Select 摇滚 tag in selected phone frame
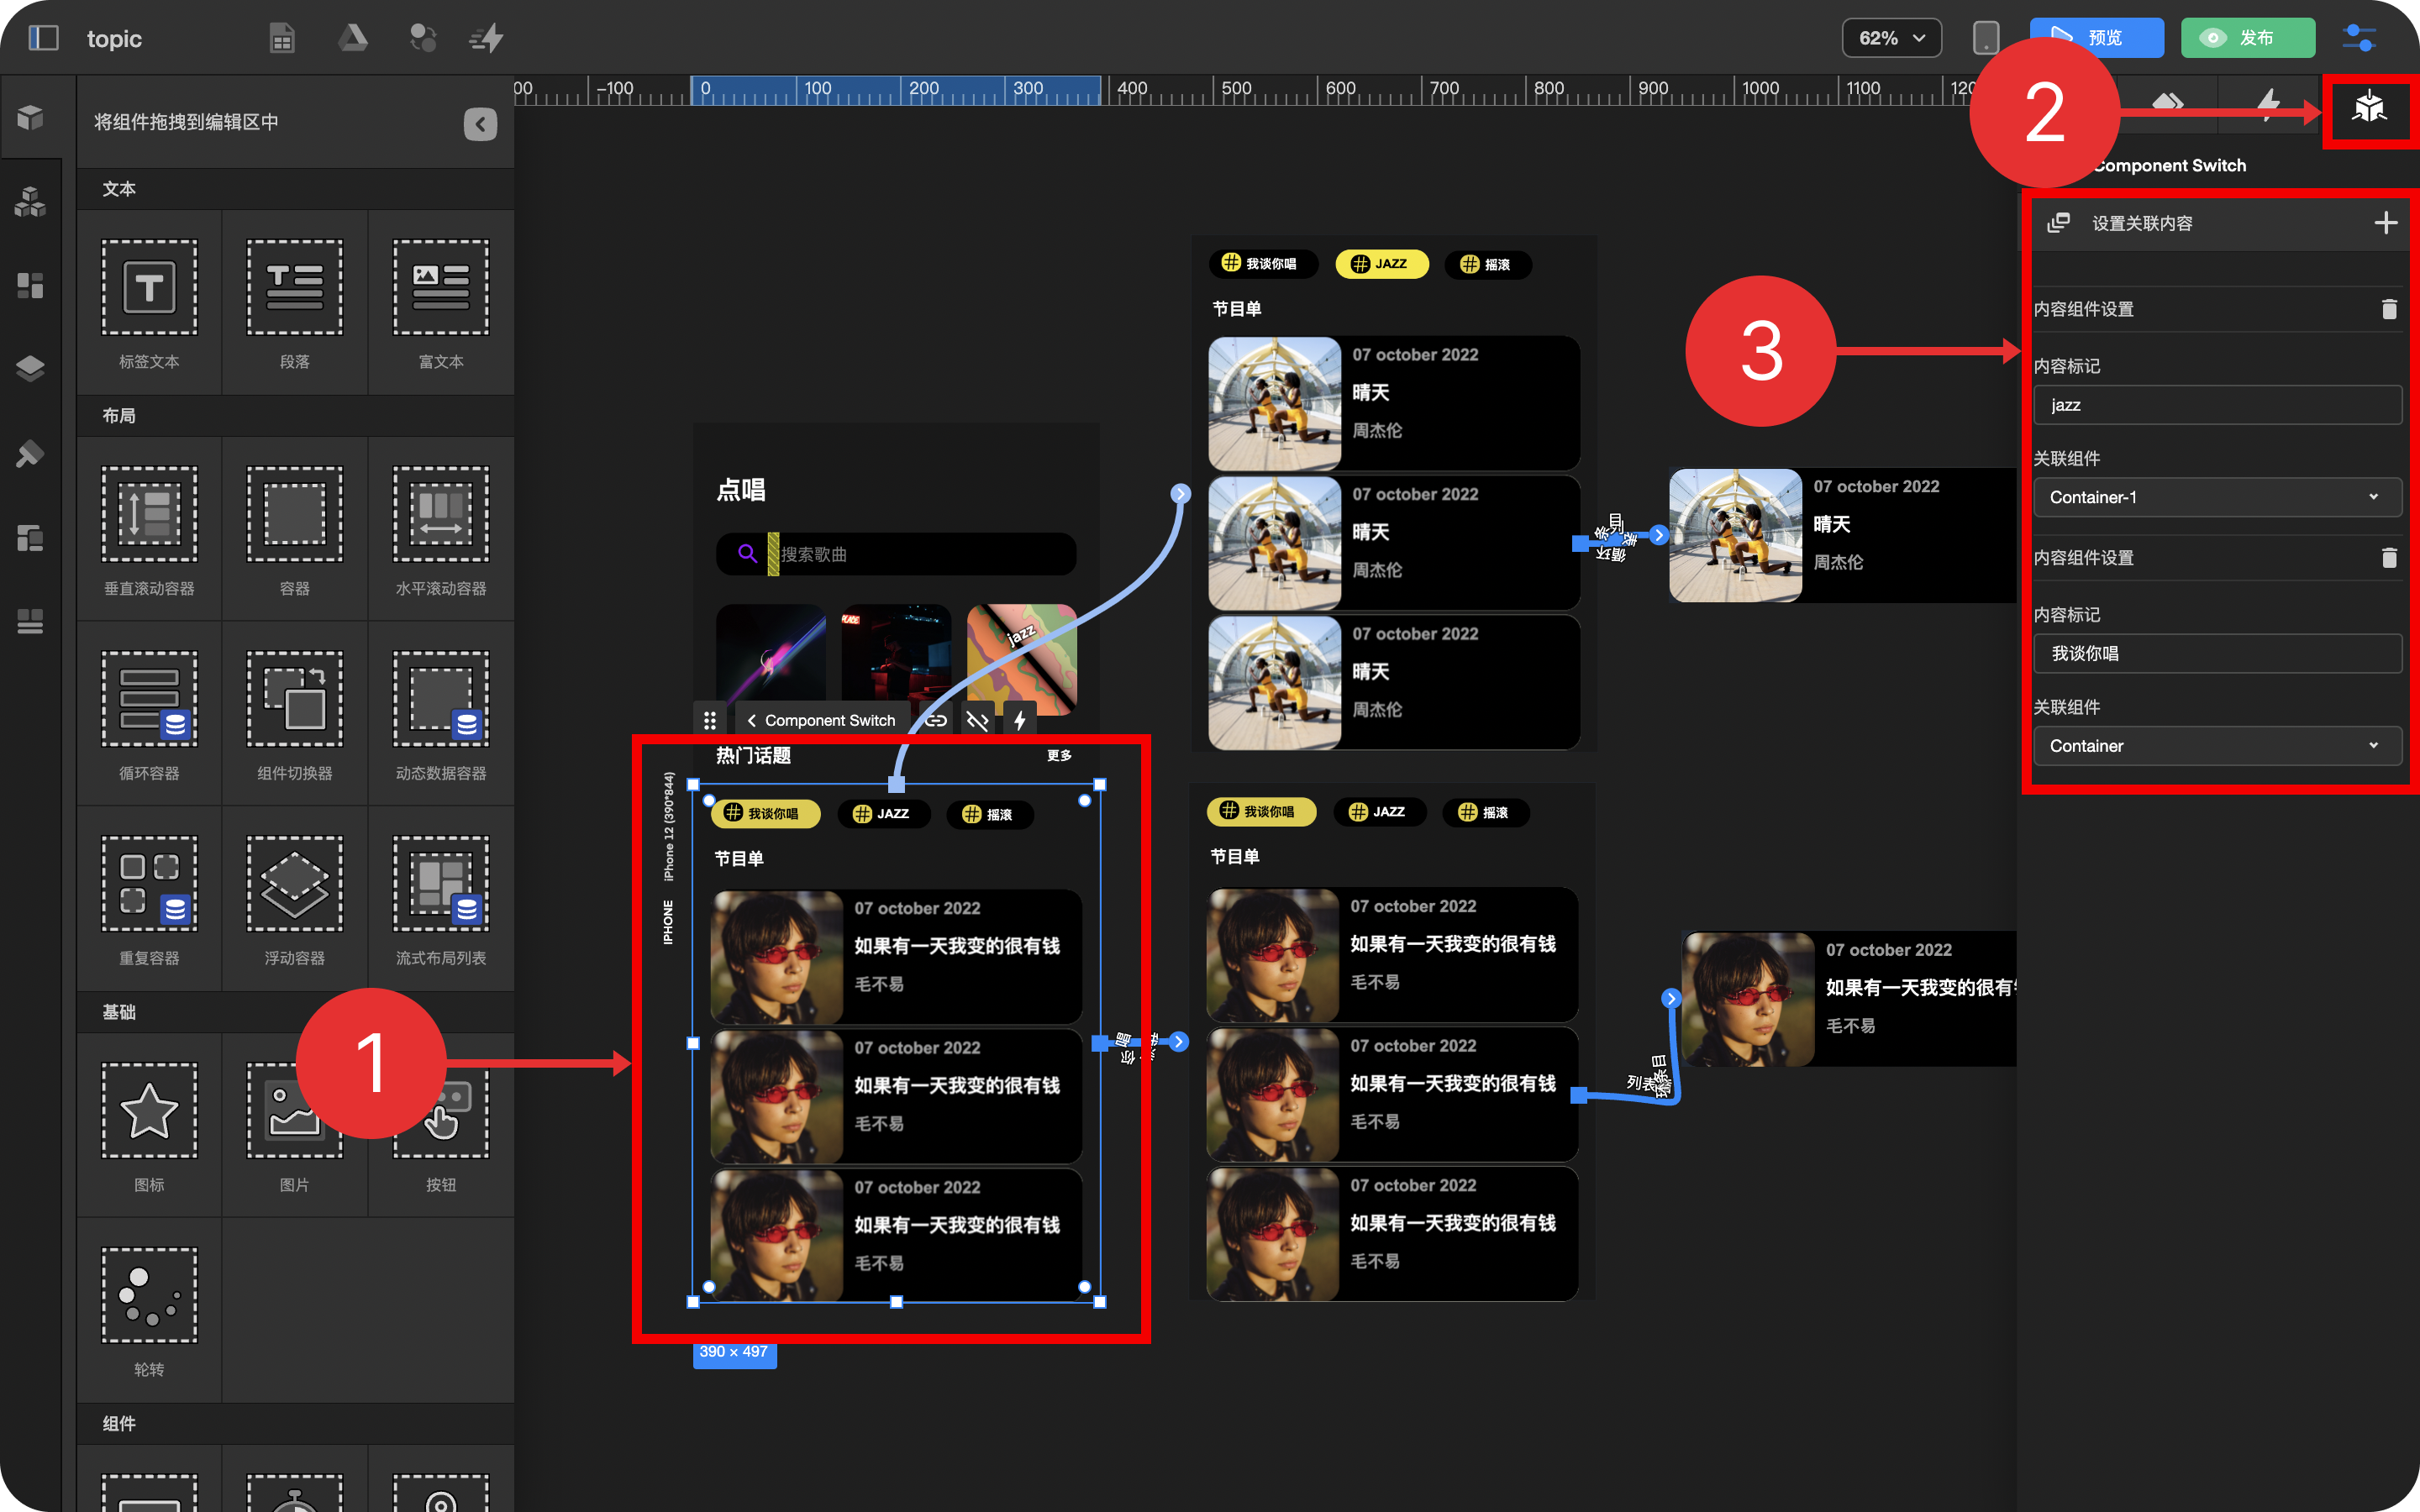 [x=989, y=814]
